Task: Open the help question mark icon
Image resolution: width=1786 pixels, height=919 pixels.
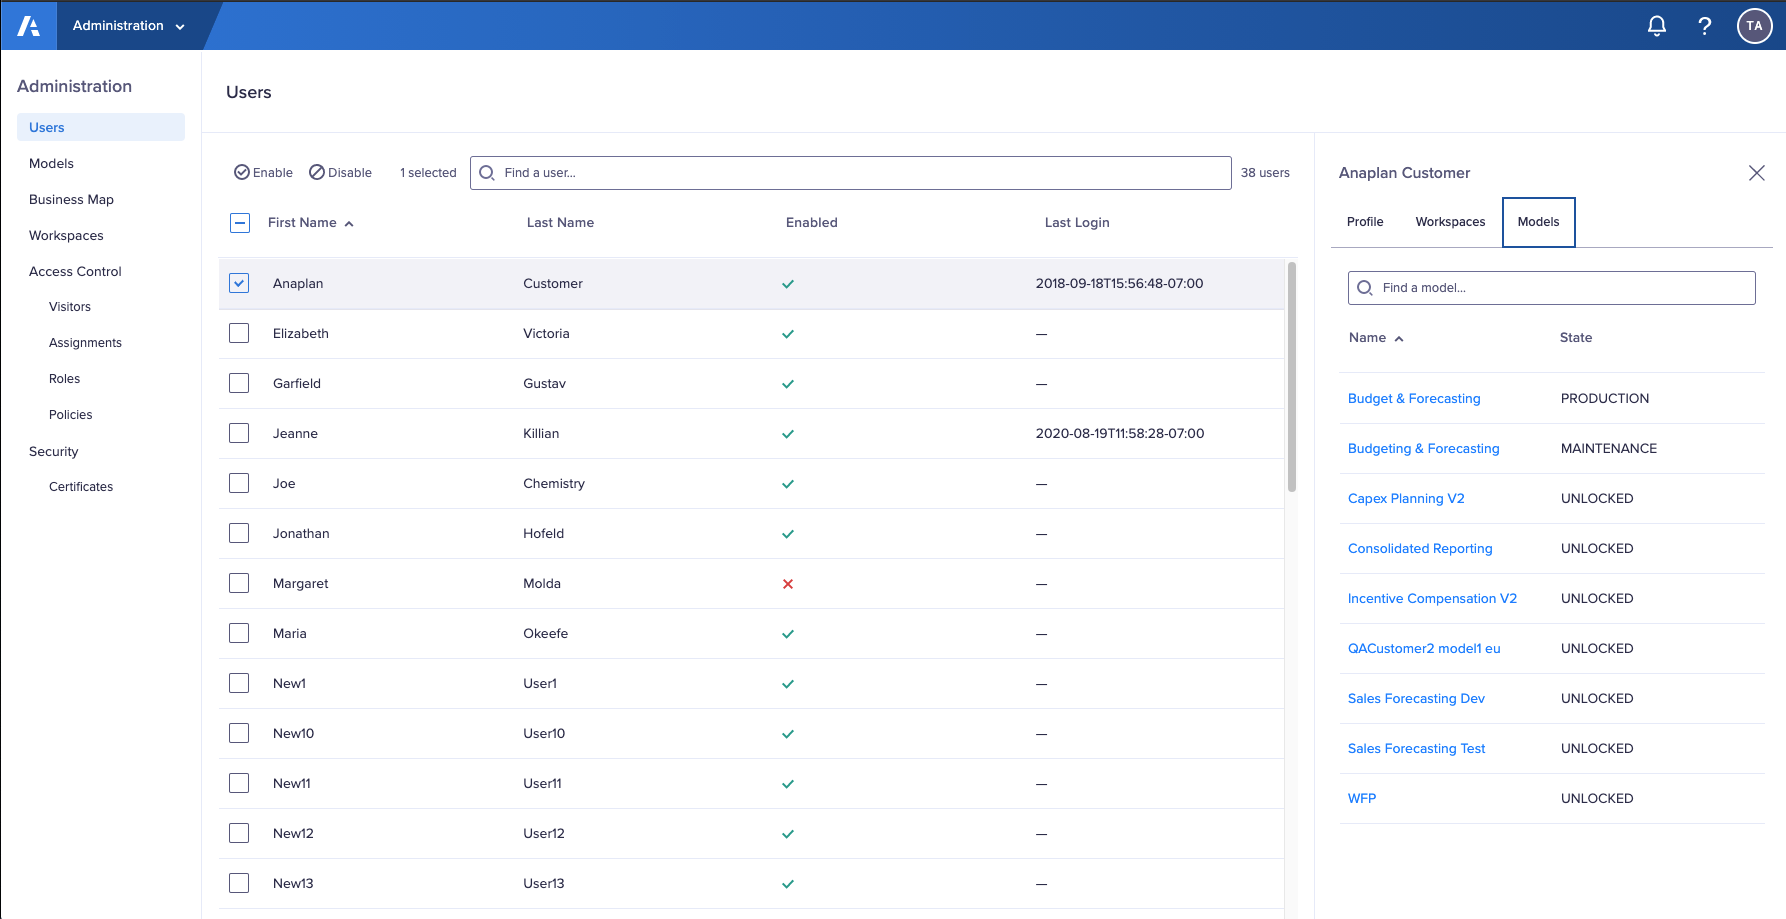Action: 1705,26
